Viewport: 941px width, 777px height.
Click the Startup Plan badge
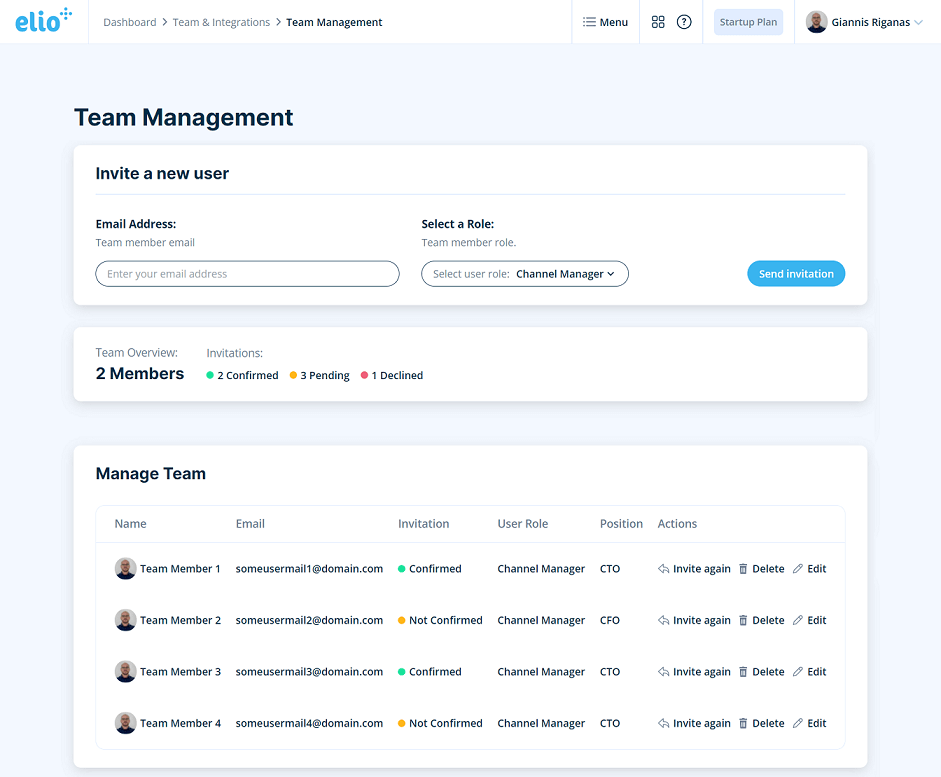pyautogui.click(x=748, y=22)
